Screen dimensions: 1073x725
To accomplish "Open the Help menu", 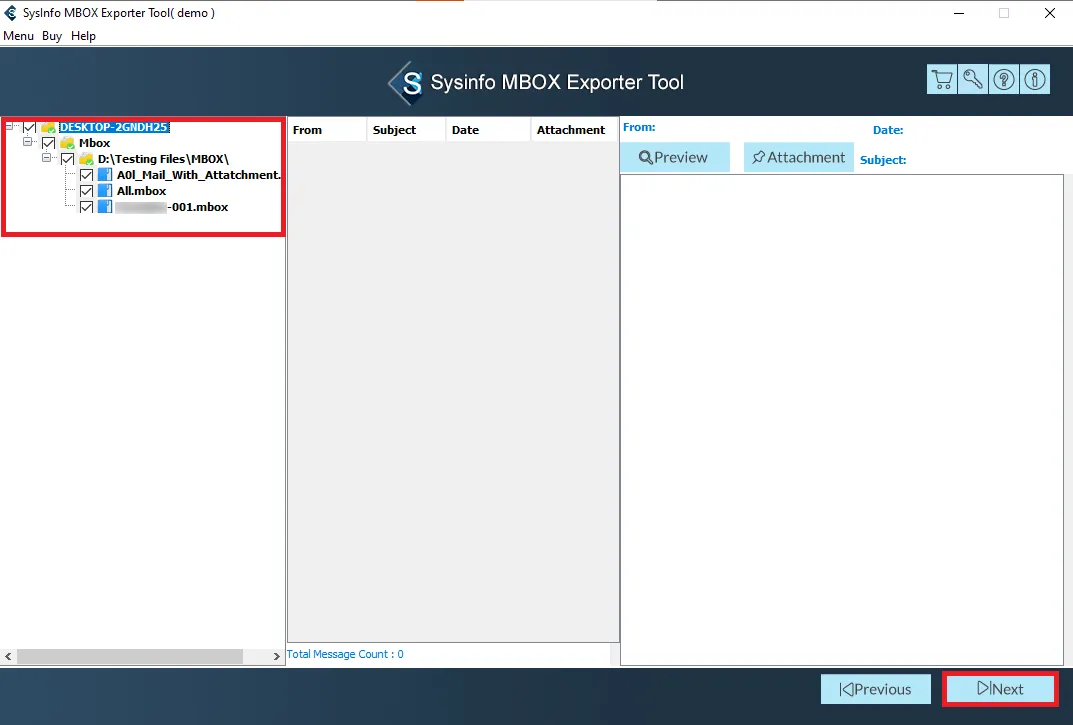I will tap(84, 36).
